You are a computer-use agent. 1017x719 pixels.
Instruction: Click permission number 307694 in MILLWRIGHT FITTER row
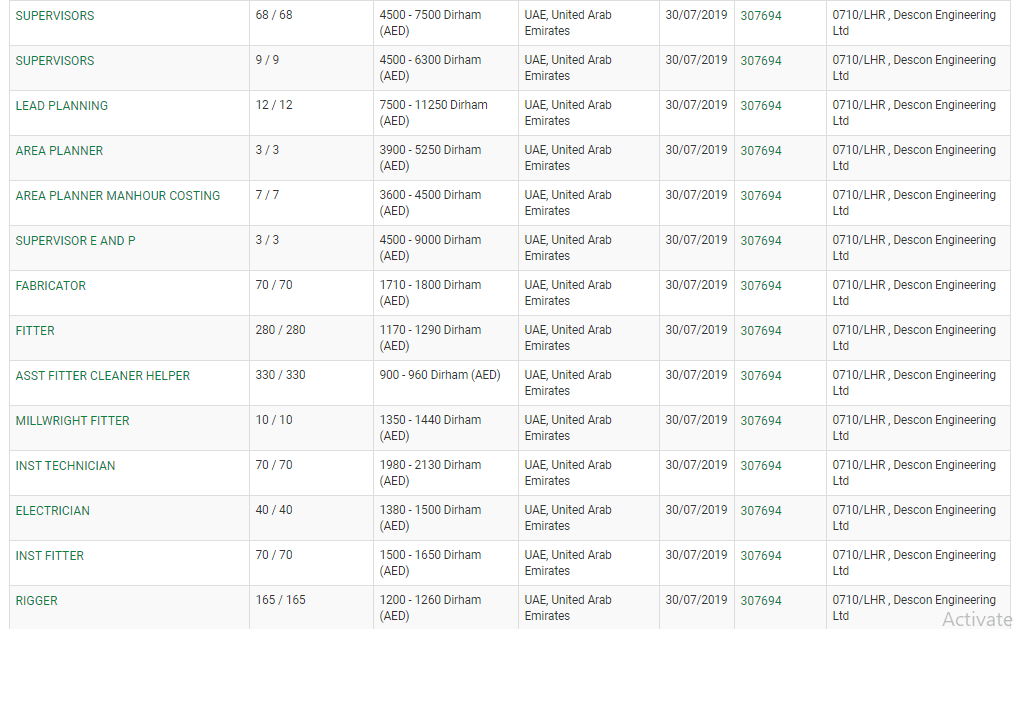pyautogui.click(x=761, y=421)
